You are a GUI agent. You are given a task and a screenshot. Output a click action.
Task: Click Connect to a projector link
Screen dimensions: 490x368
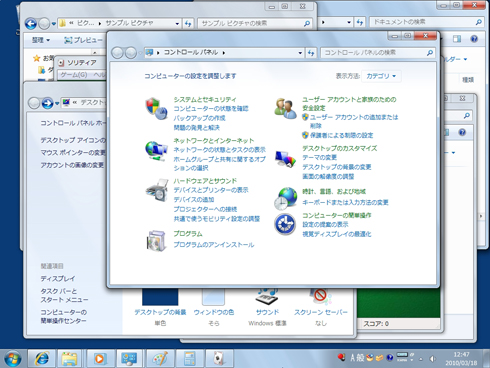pos(205,209)
